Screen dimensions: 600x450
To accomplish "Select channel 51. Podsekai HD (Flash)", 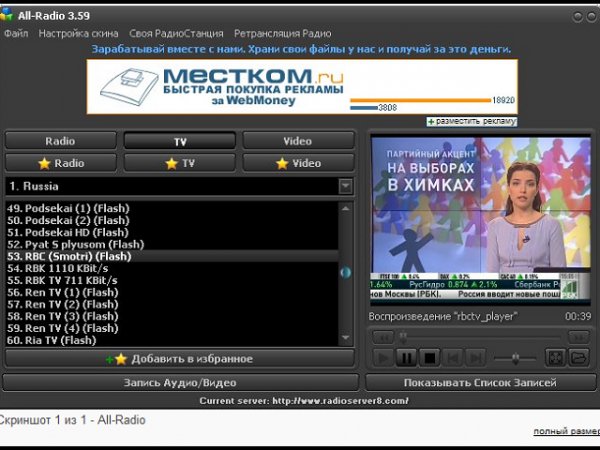I will (x=172, y=233).
